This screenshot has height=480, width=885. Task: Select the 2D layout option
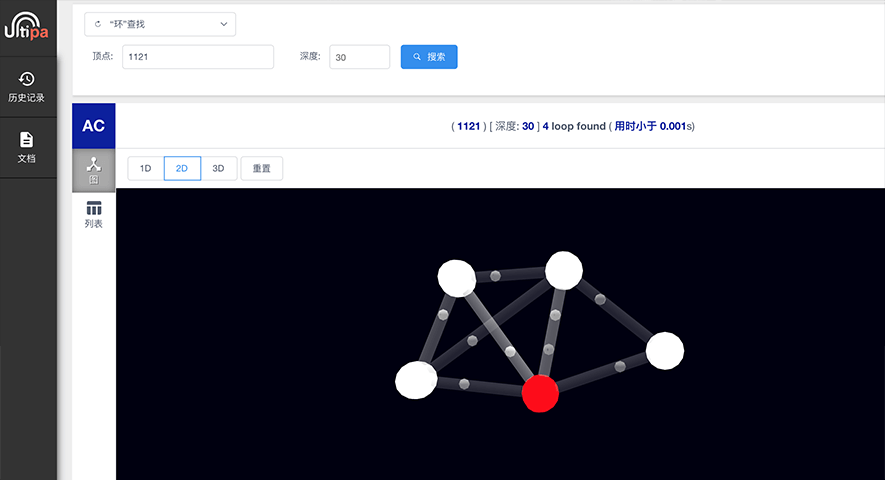pos(182,168)
